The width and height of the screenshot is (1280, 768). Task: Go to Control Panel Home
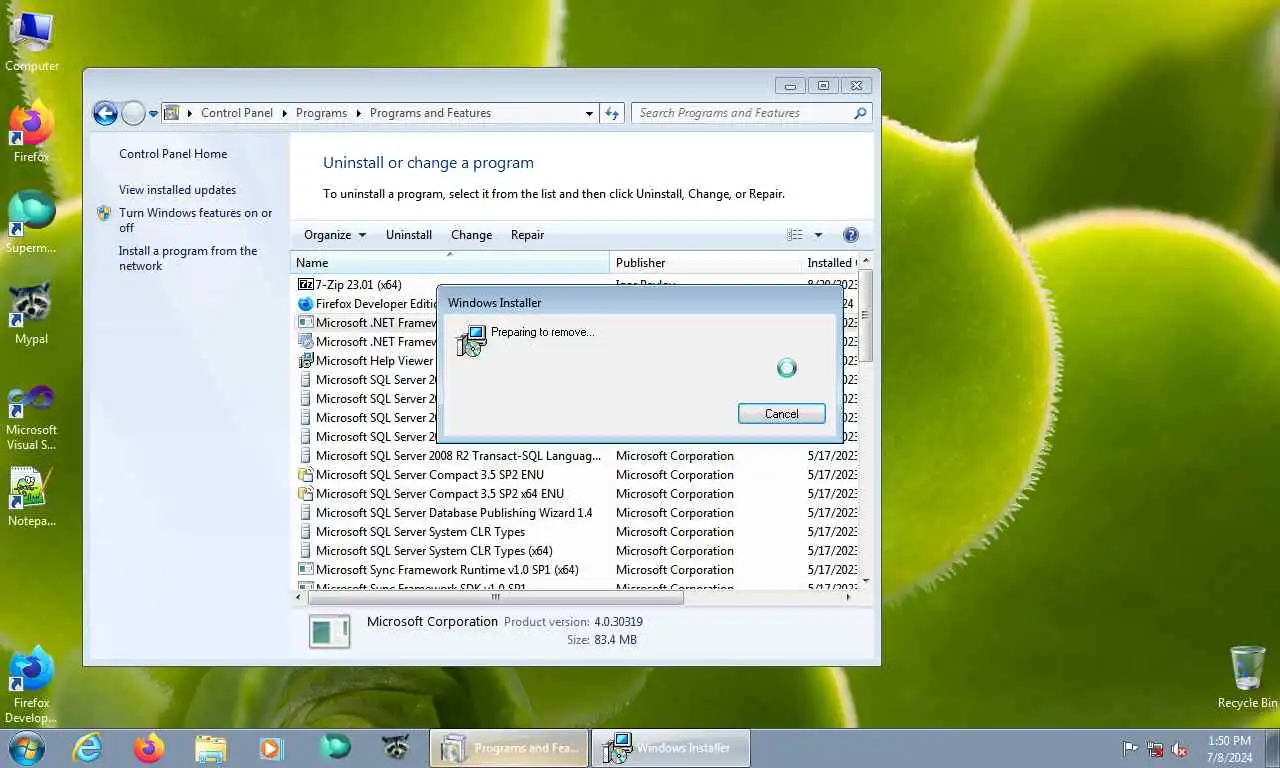point(173,154)
